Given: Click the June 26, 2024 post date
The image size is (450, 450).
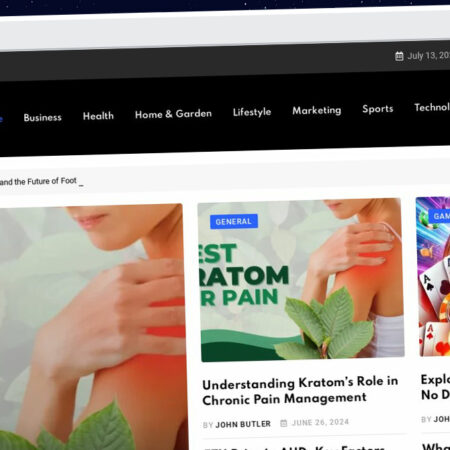Looking at the screenshot, I should 320,422.
